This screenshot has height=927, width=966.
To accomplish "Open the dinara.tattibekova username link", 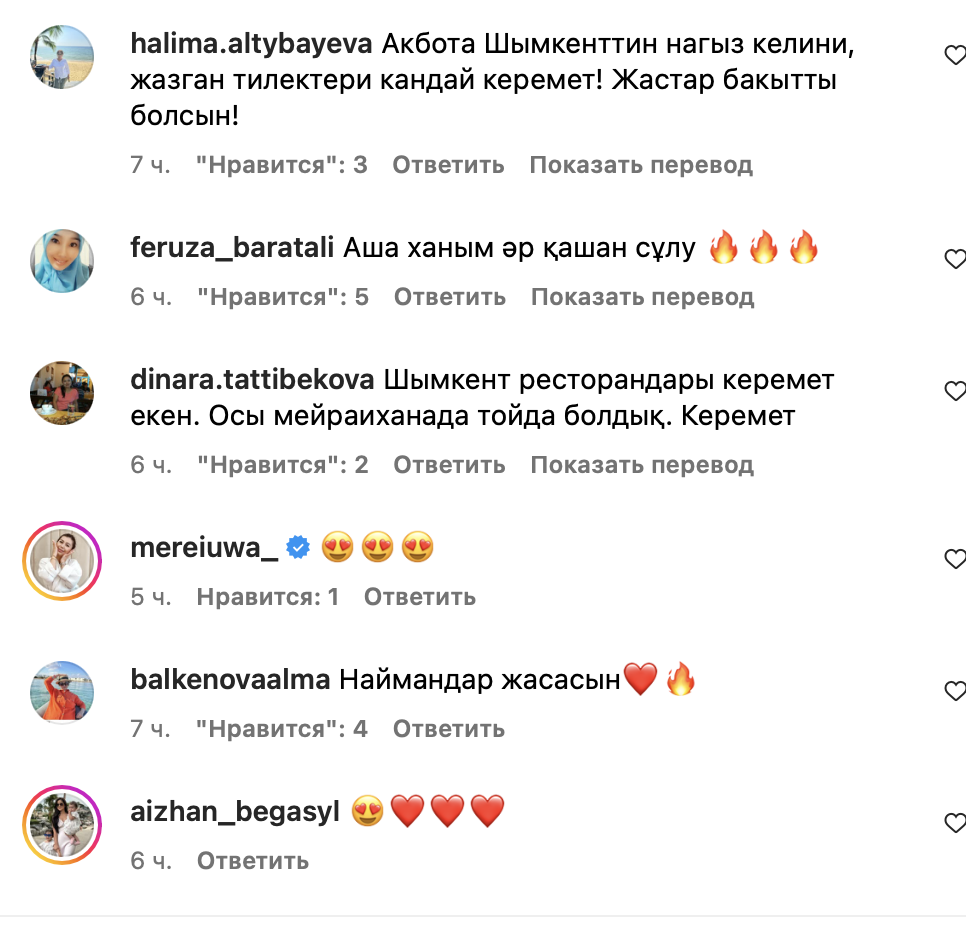I will pos(252,380).
